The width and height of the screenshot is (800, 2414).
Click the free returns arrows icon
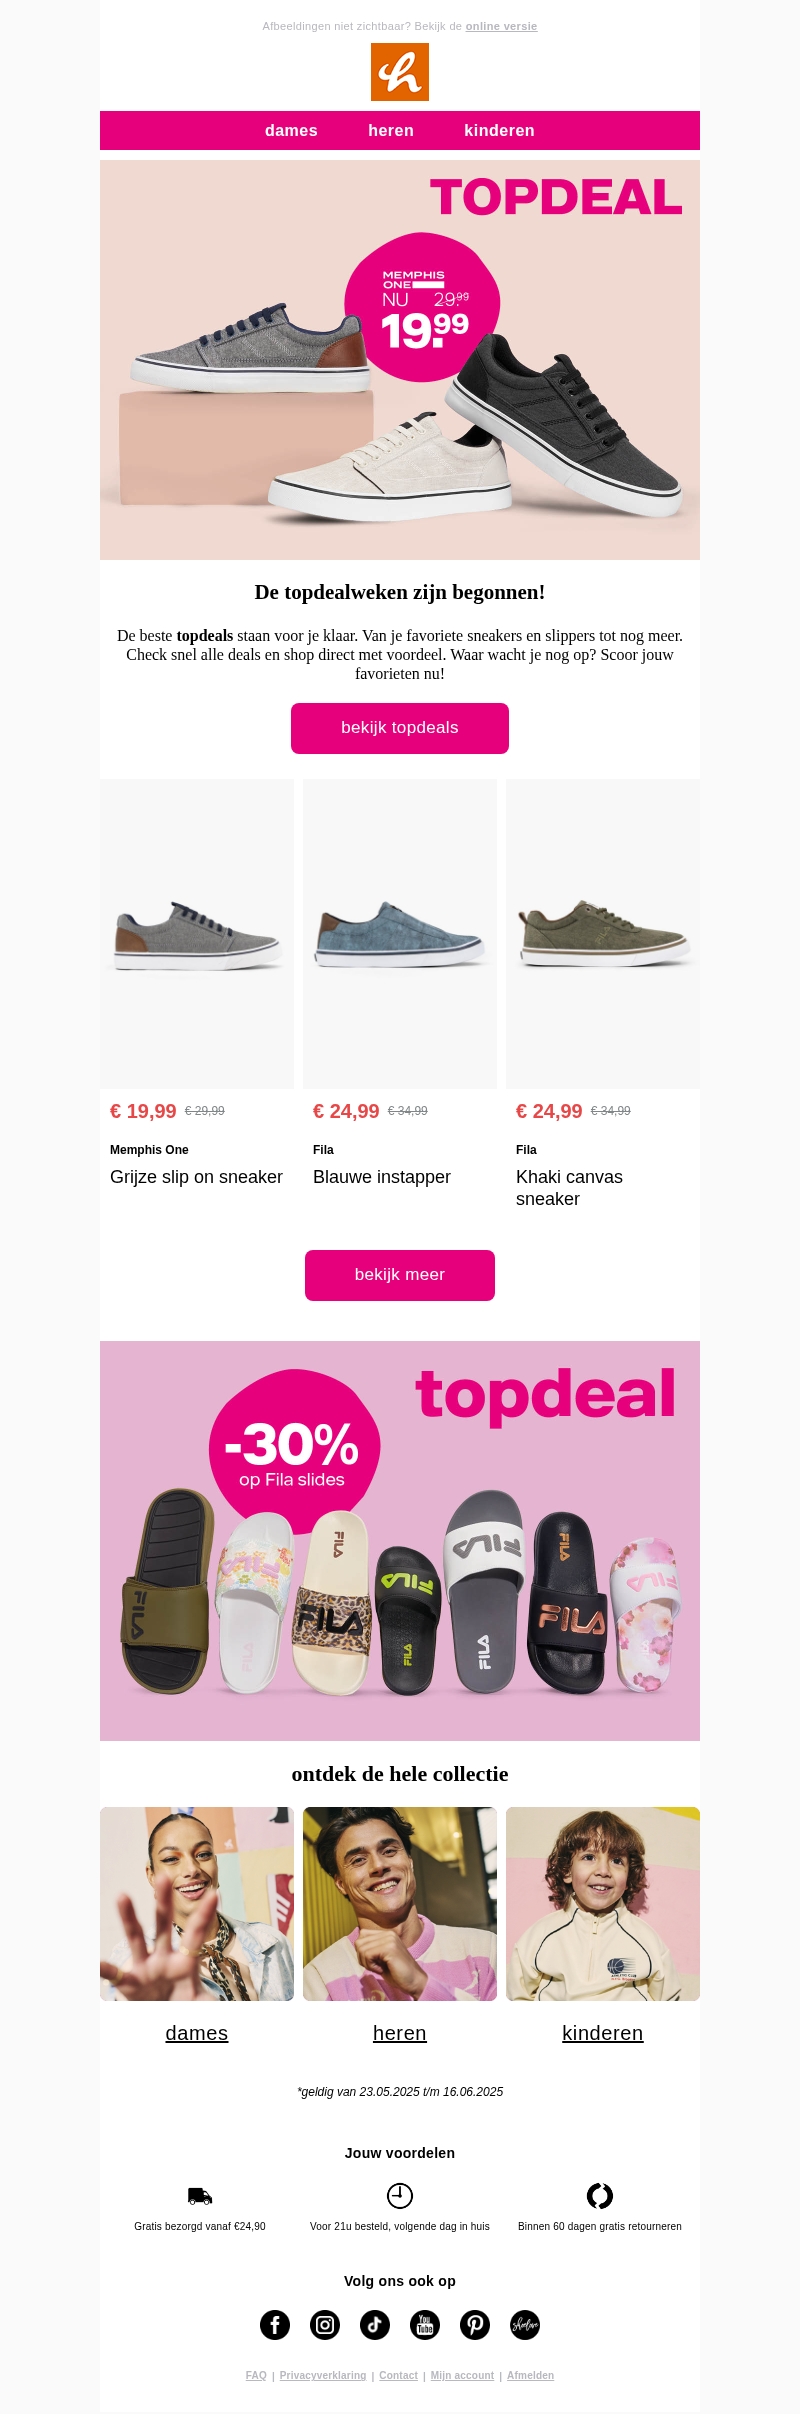tap(600, 2195)
